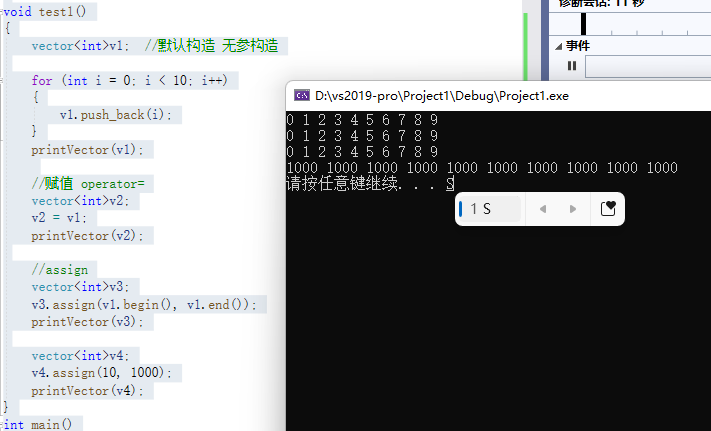Click the "printVector(v1);" line
Screen dimensions: 711x431
point(88,150)
